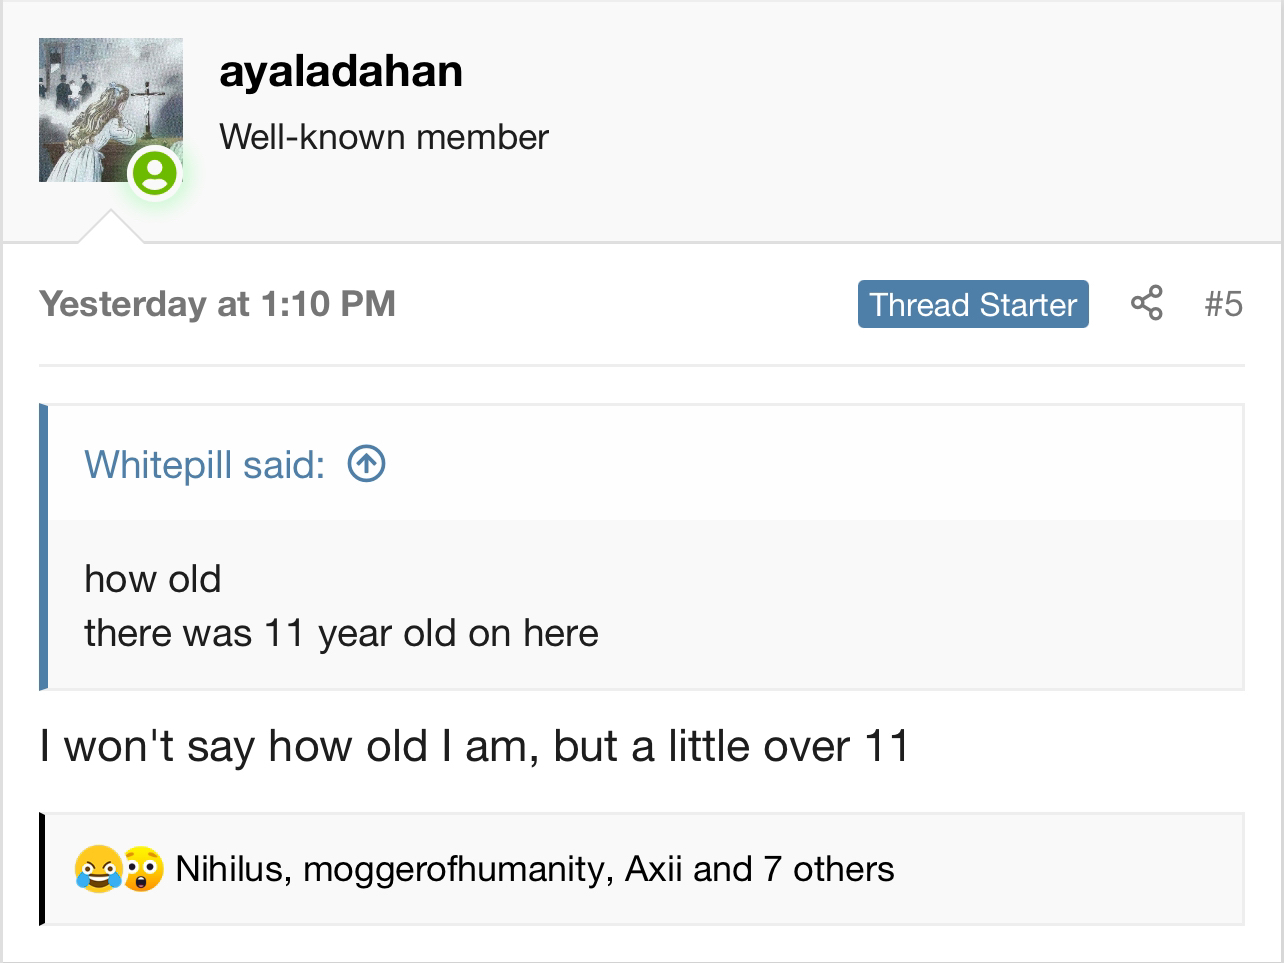Click the Well-known member user title
The image size is (1284, 963).
pos(384,137)
